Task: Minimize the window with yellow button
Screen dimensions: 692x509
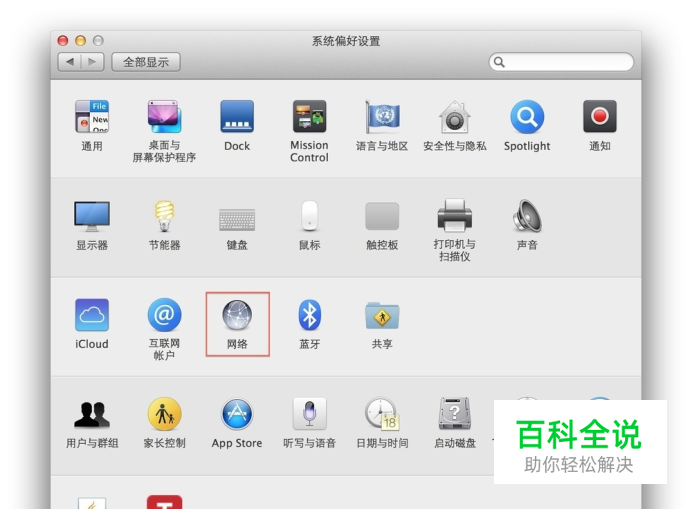Action: point(80,41)
